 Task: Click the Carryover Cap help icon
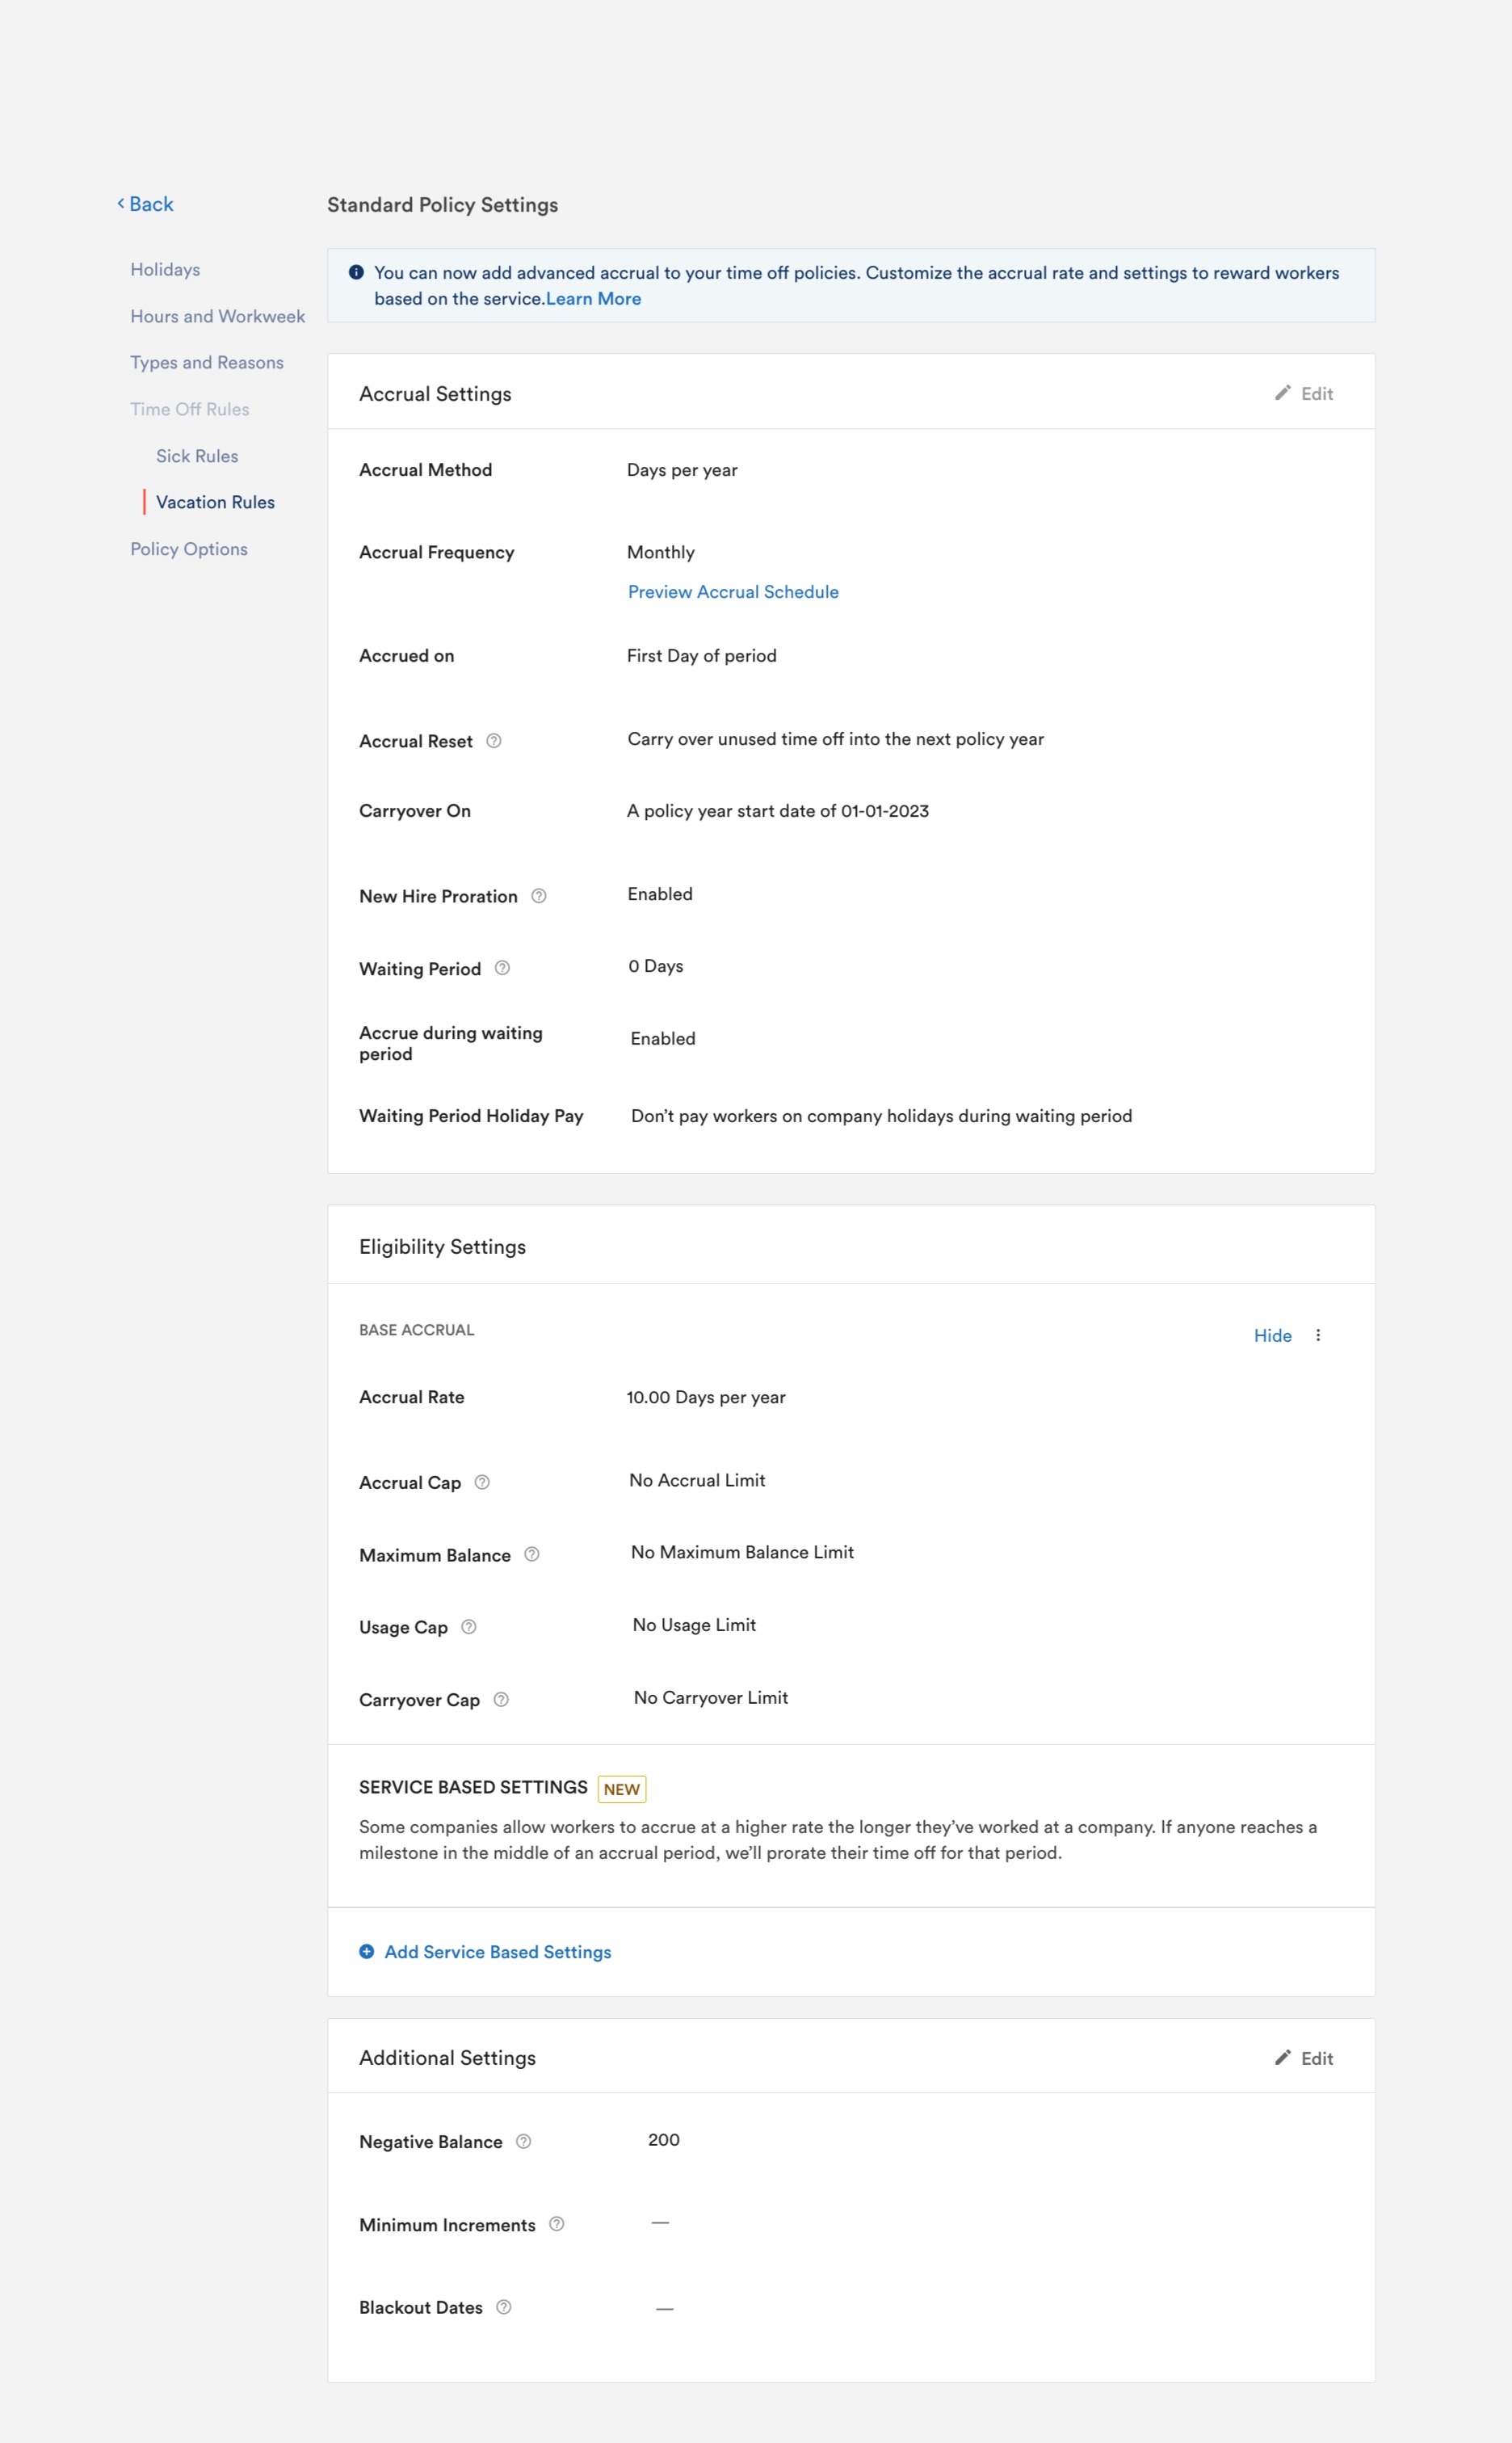(x=502, y=1699)
